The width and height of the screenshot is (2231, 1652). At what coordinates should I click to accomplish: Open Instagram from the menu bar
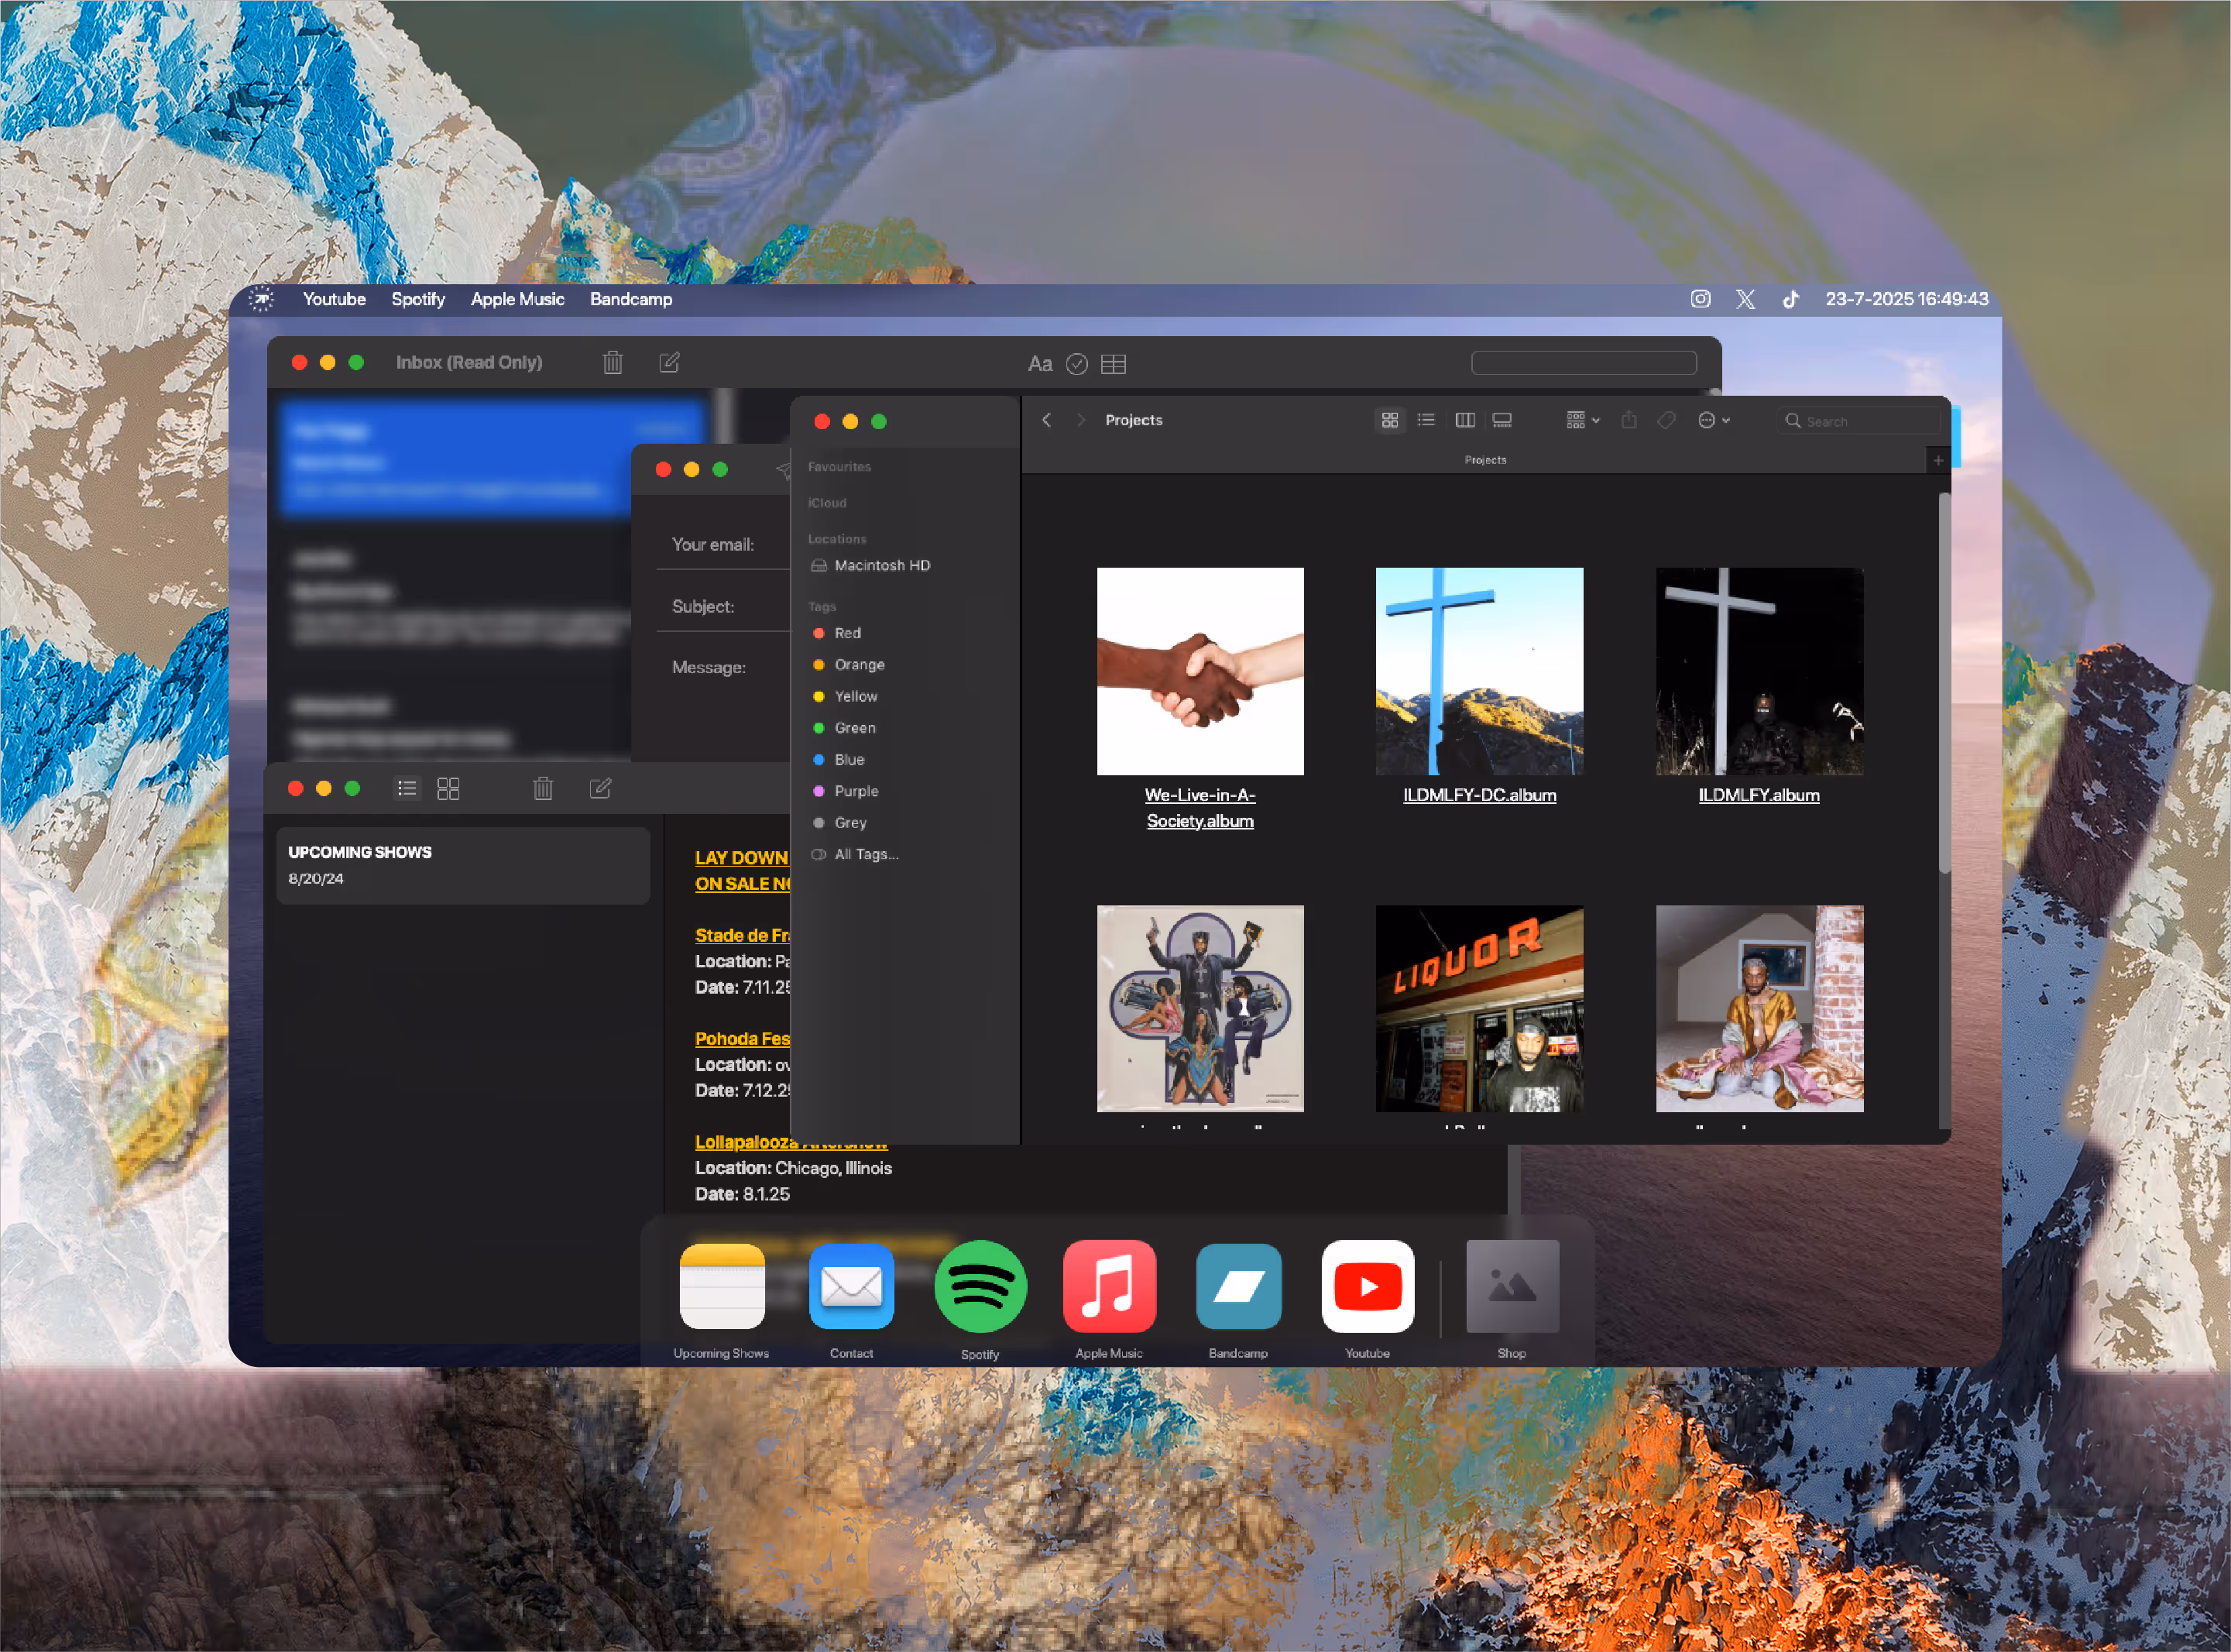tap(1700, 299)
